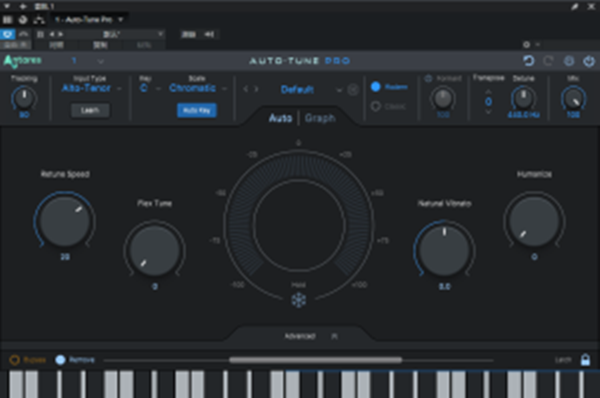Click the pin icon in host title bar
This screenshot has width=600, height=398.
(x=23, y=6)
